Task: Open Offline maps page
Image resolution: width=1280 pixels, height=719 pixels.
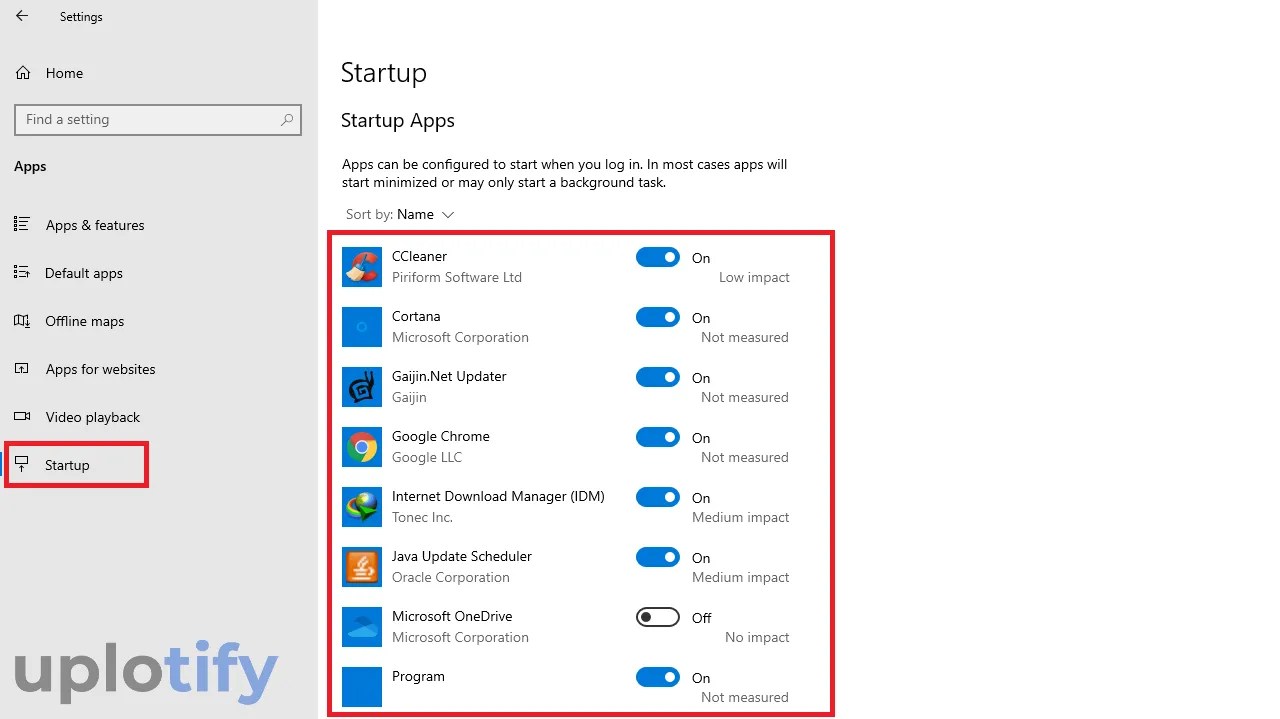Action: pyautogui.click(x=85, y=321)
